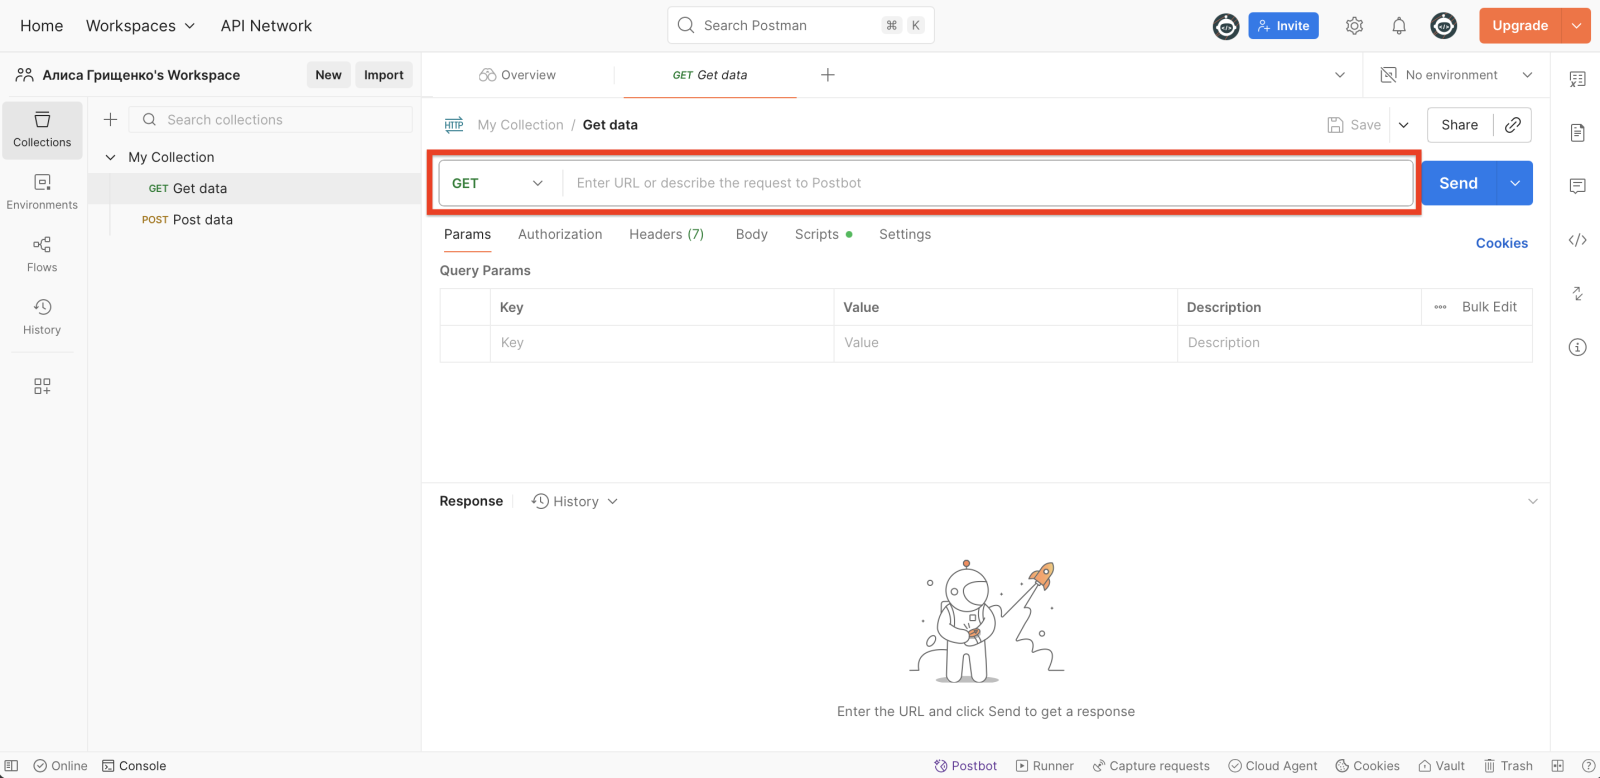
Task: Open the tab list chevron
Action: [1340, 75]
